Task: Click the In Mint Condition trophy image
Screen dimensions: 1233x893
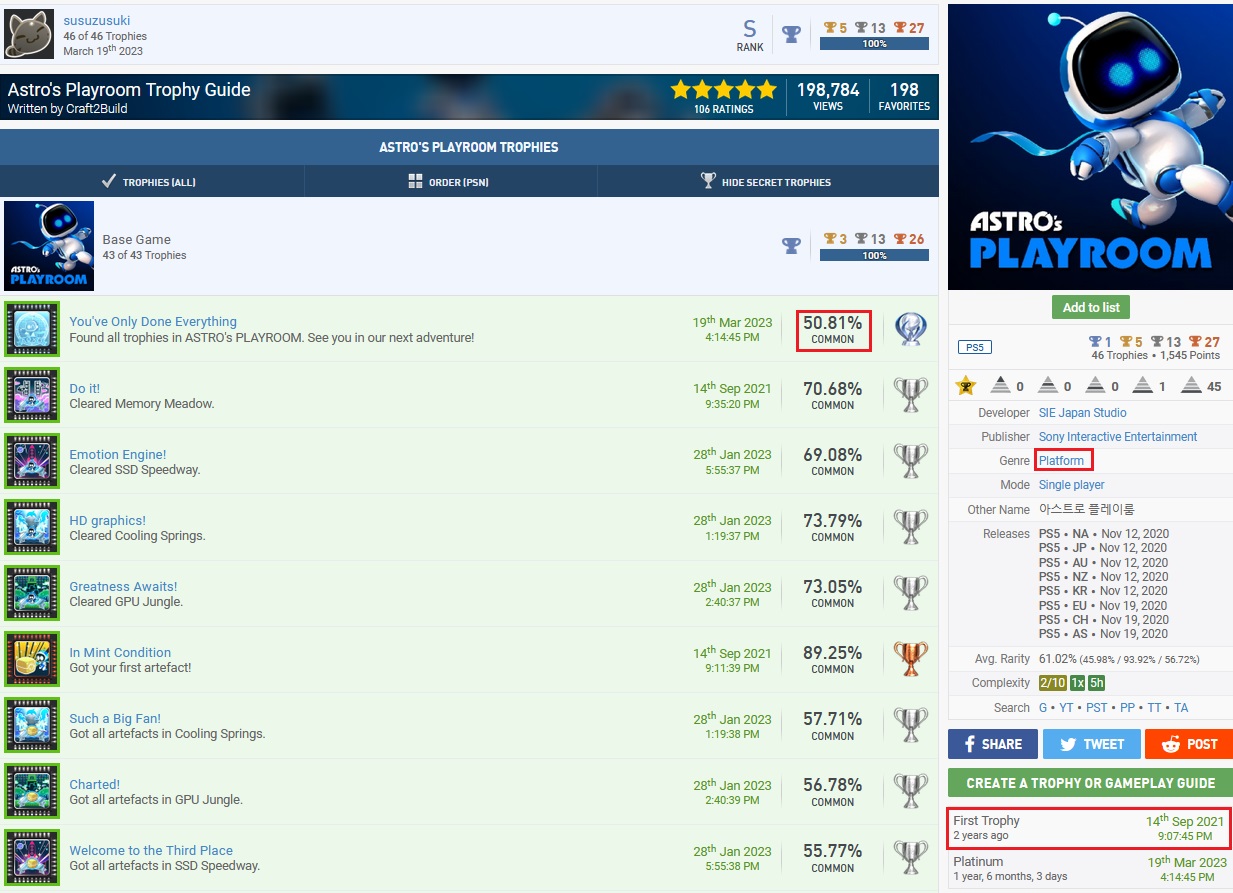Action: point(32,660)
